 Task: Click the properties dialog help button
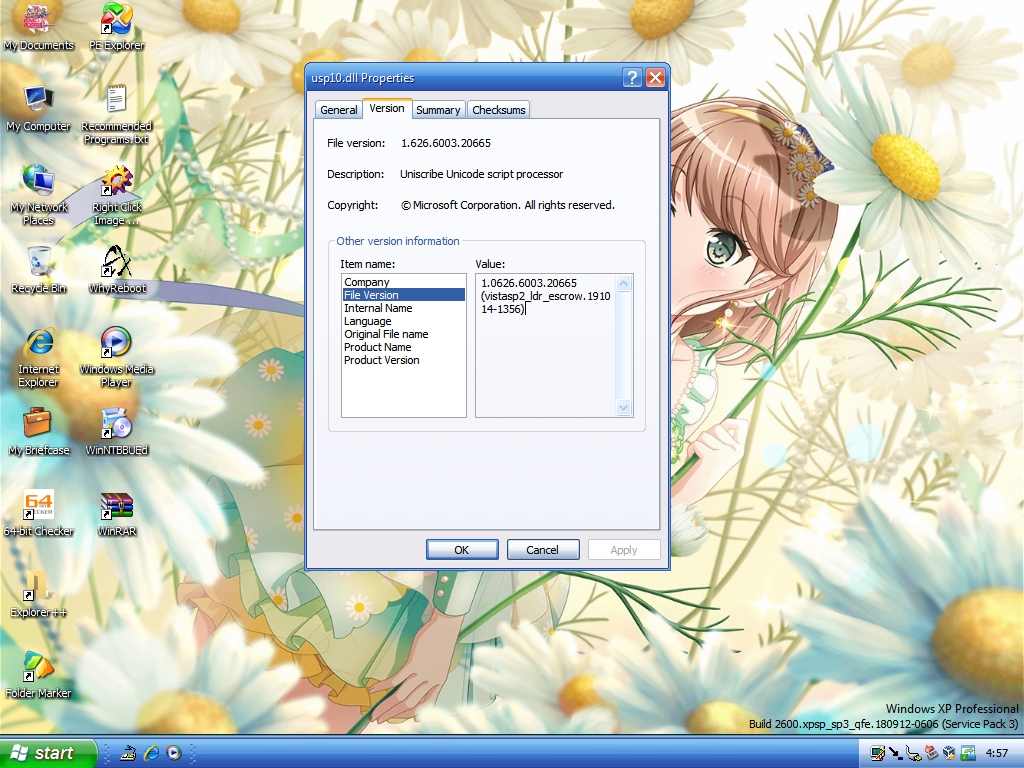click(632, 78)
